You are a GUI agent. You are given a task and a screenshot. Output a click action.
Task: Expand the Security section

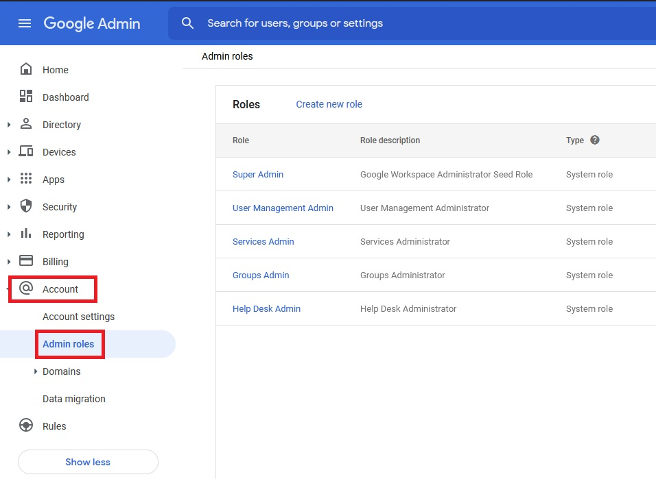point(9,207)
